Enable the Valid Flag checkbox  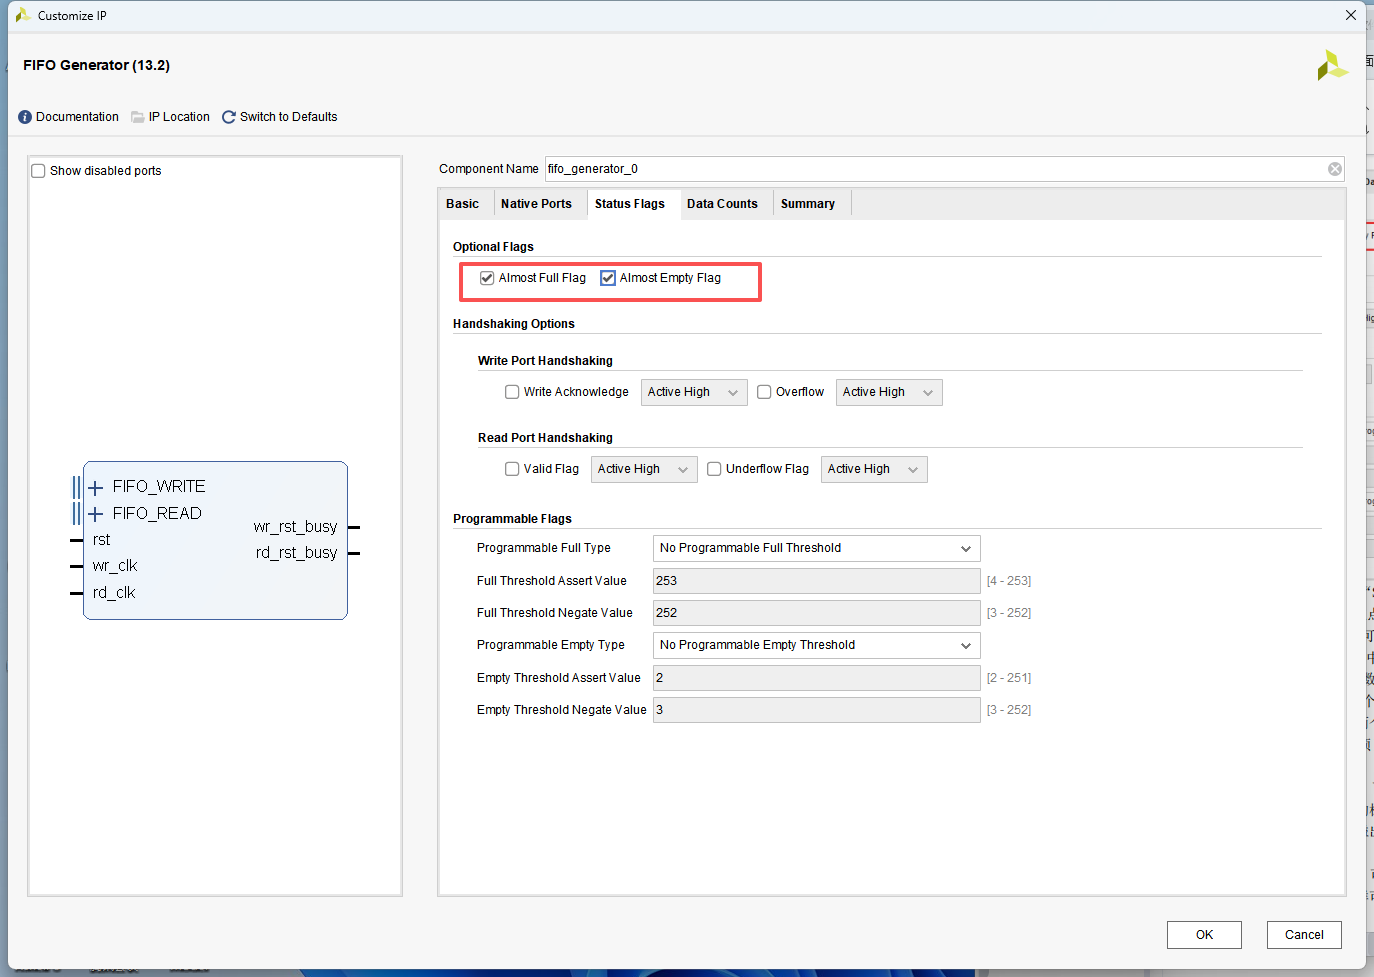point(512,469)
